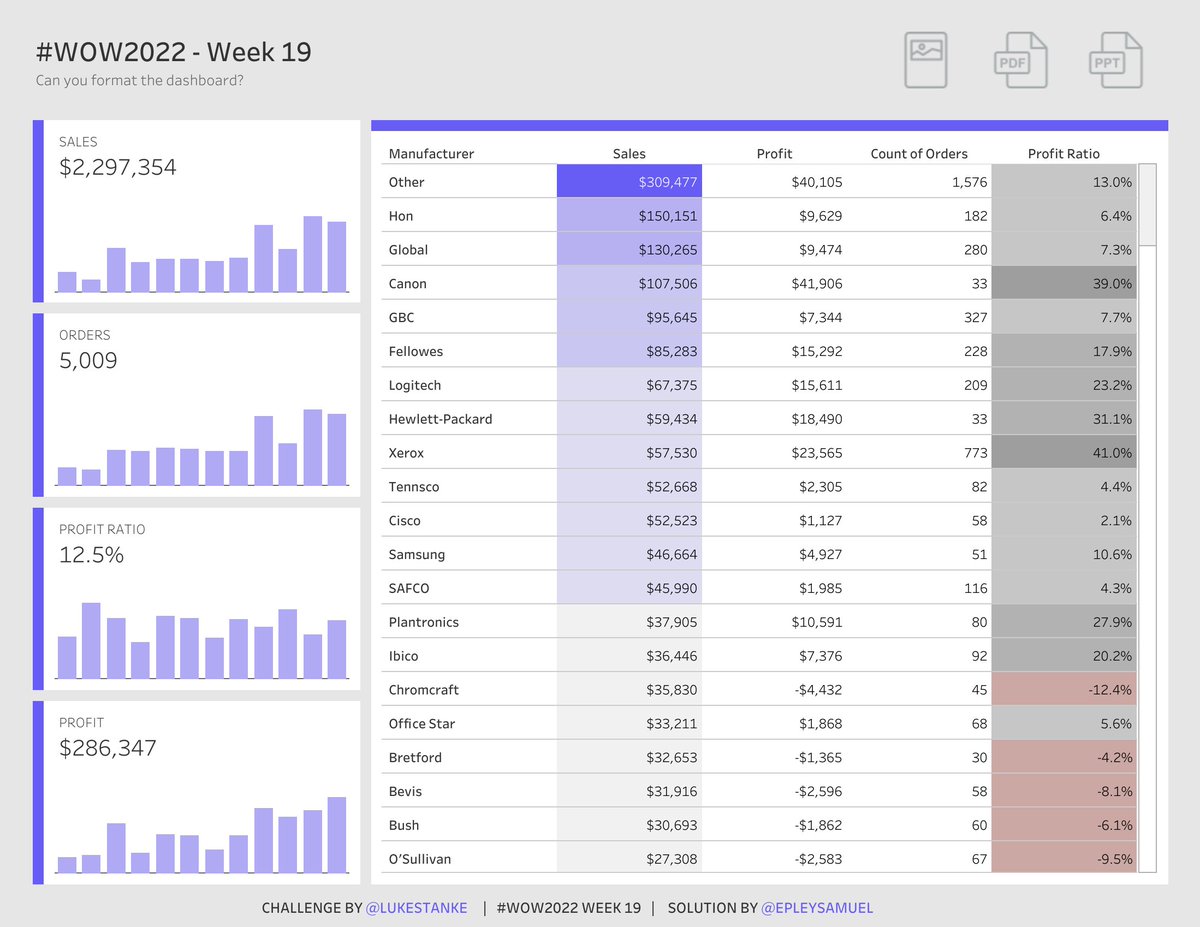Select the PROFIT $286,347 KPI value
The image size is (1200, 927).
[x=108, y=748]
